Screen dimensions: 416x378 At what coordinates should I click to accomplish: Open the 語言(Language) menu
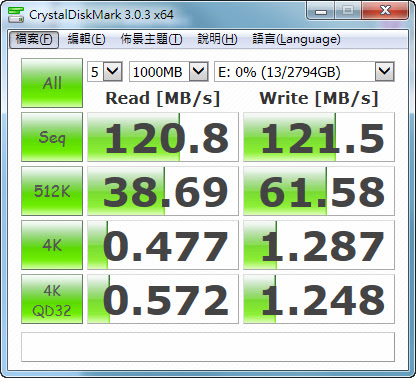click(x=296, y=39)
